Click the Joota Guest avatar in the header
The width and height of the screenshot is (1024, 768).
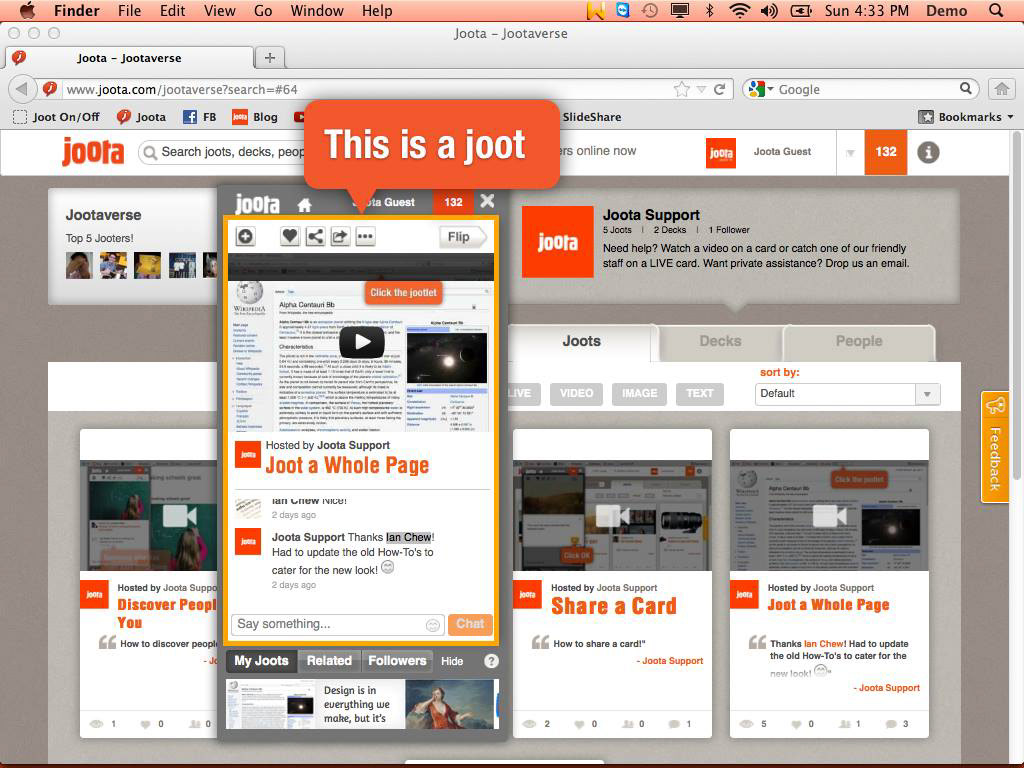click(x=721, y=153)
